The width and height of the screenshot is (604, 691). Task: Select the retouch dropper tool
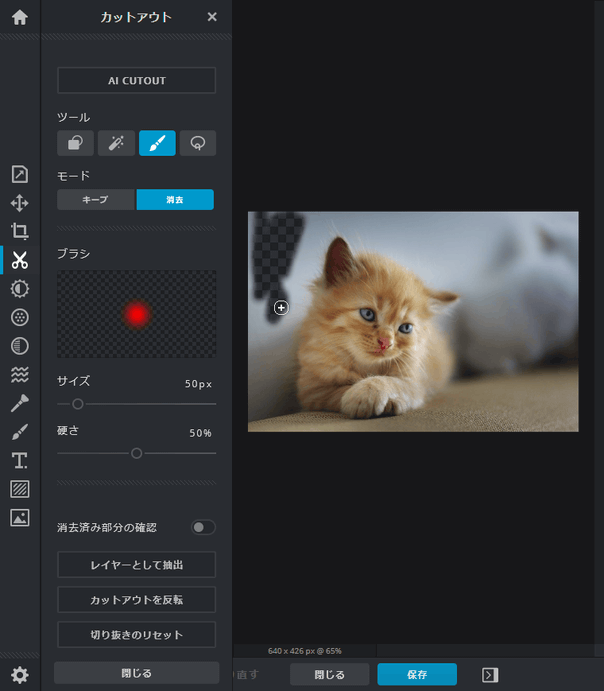click(x=20, y=403)
